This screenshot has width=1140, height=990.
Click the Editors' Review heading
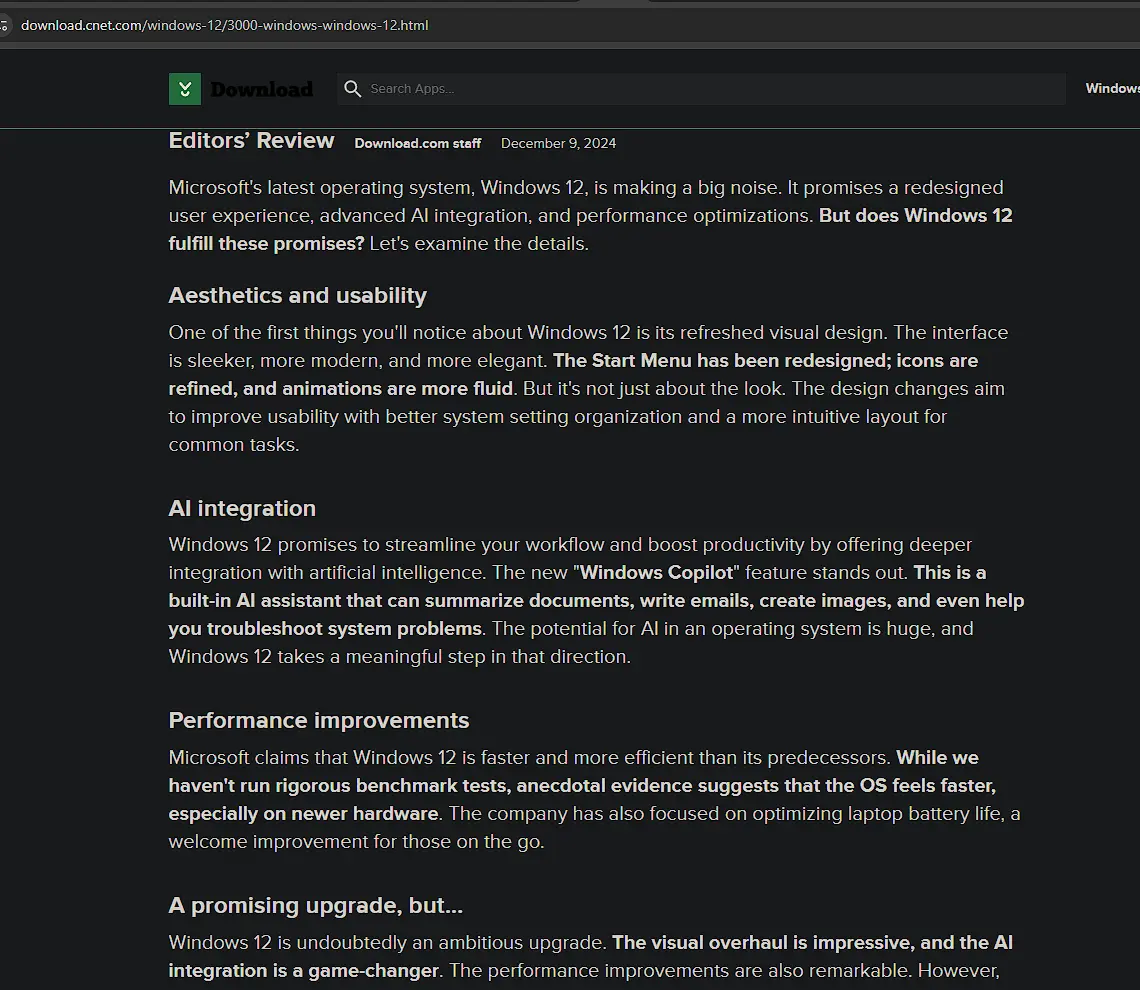click(x=252, y=140)
